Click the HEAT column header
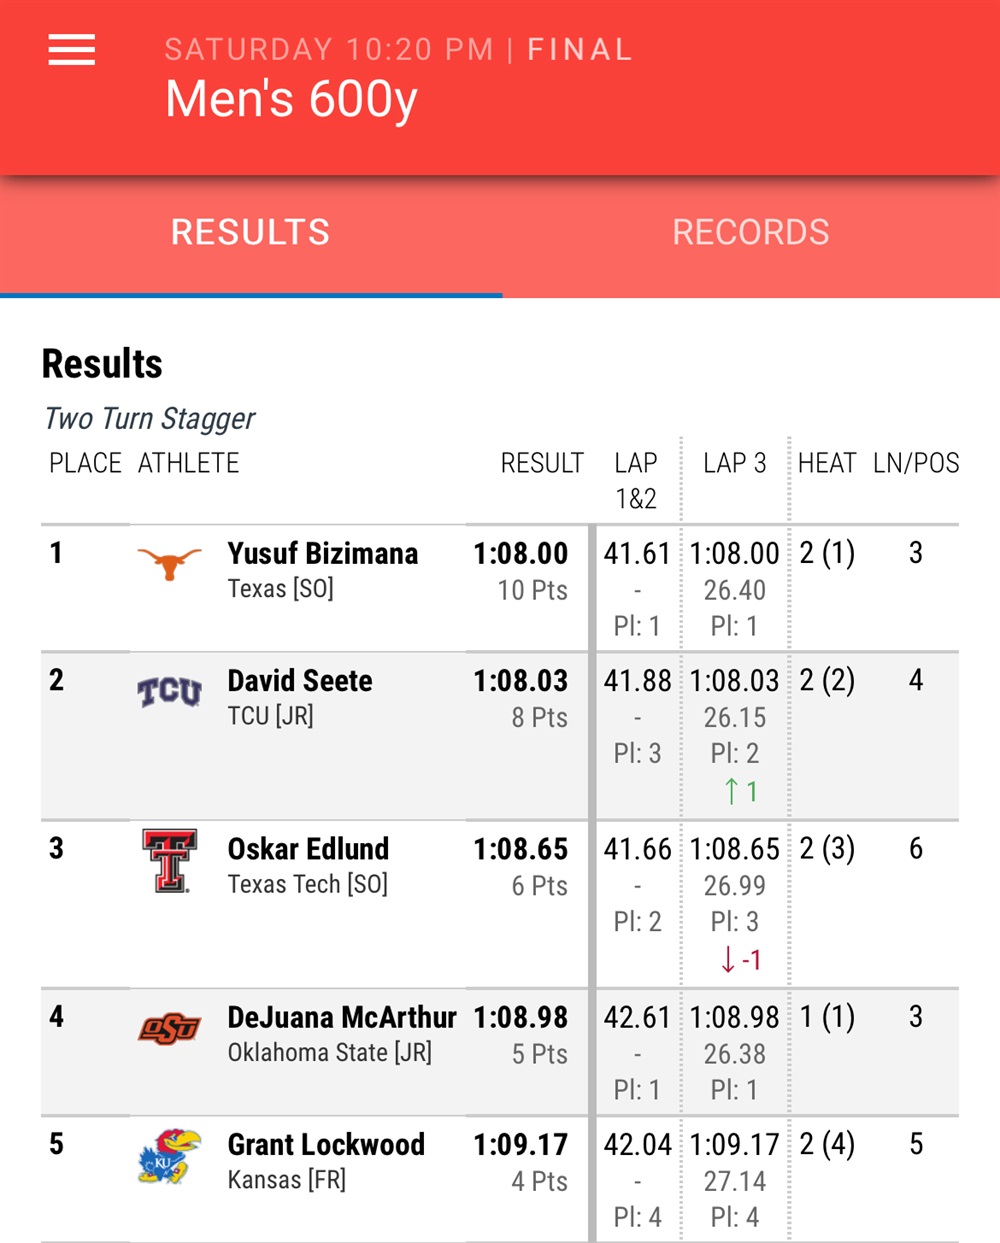Image resolution: width=1000 pixels, height=1243 pixels. tap(827, 463)
